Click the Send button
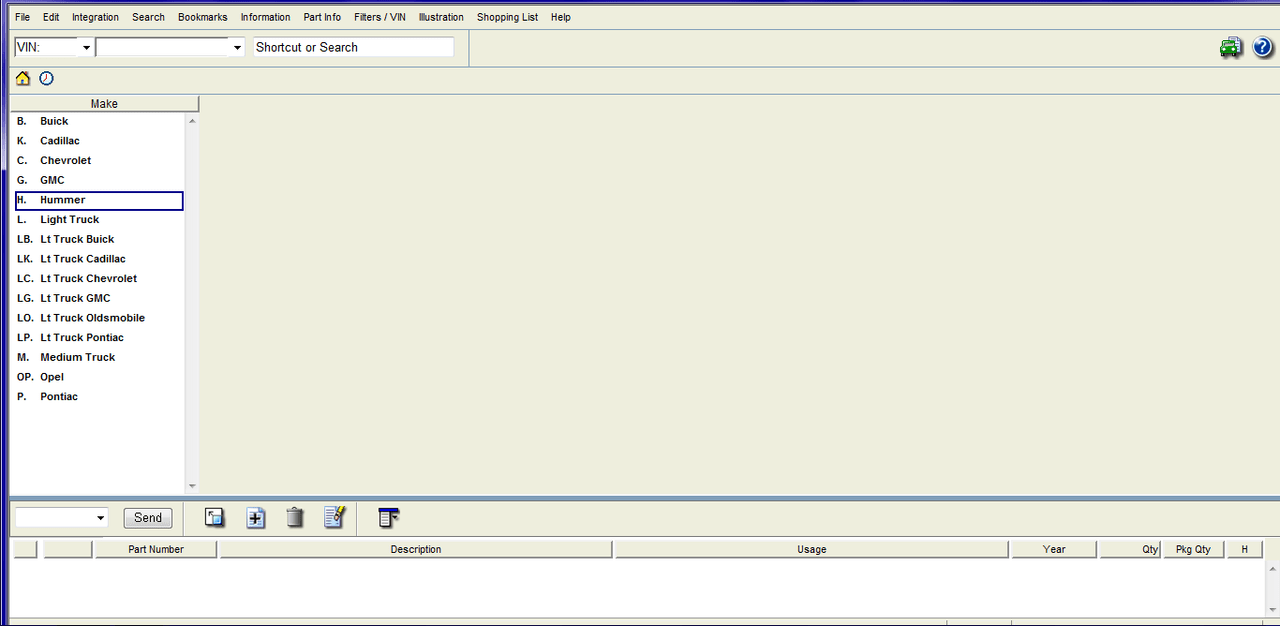 pos(148,518)
